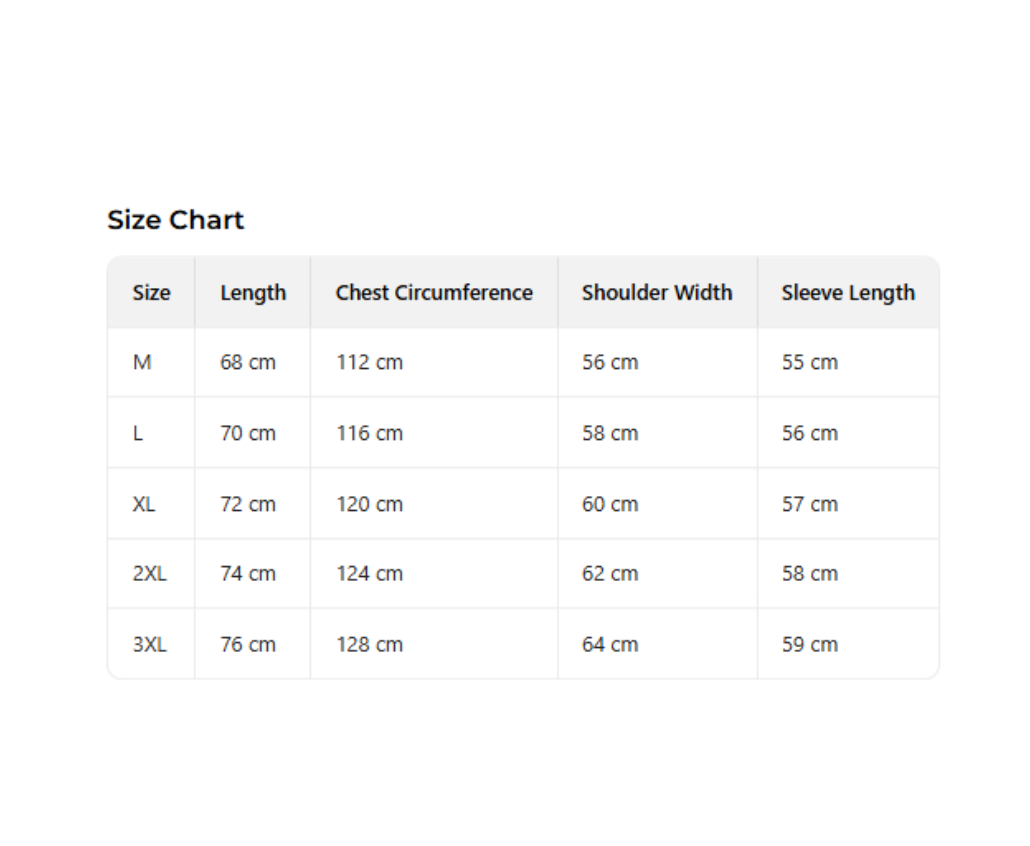
Task: Click the Size Chart heading
Action: click(x=175, y=220)
